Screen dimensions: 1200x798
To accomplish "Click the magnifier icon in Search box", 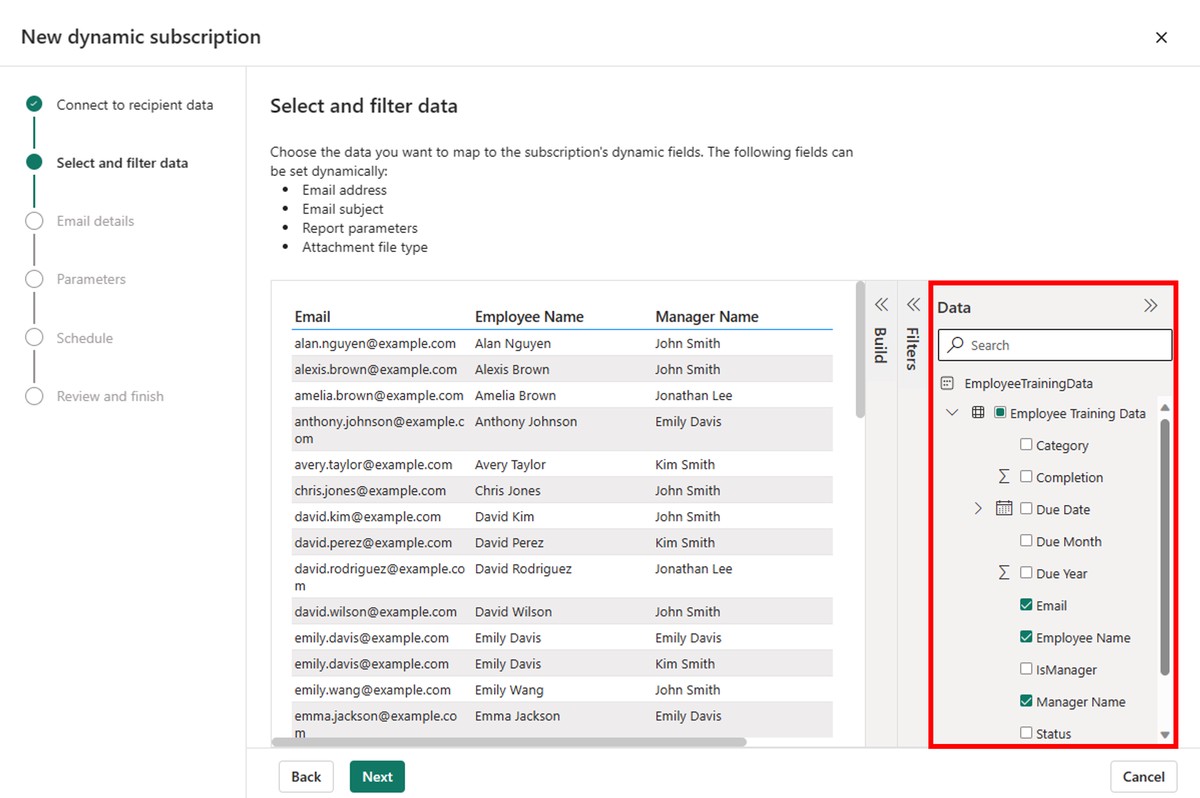I will (956, 345).
